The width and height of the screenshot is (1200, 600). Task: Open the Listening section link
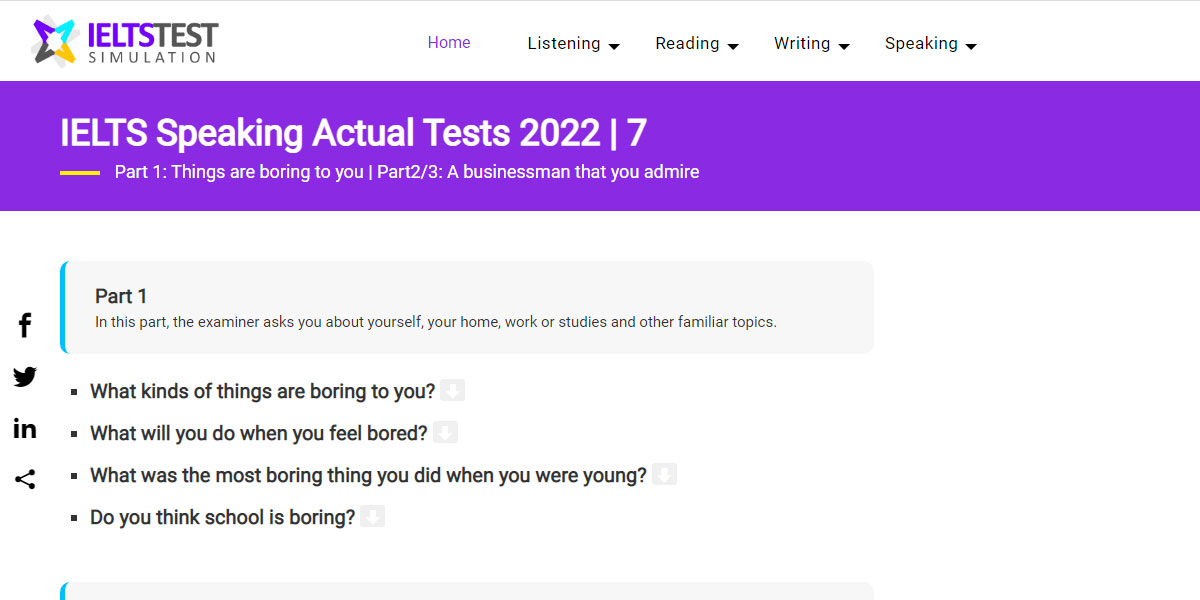(564, 43)
